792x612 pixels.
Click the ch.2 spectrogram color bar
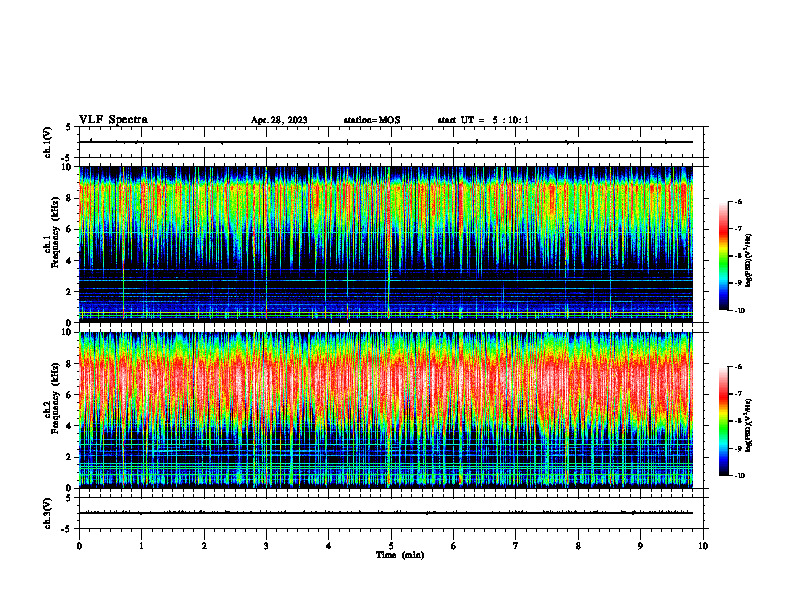pos(723,421)
